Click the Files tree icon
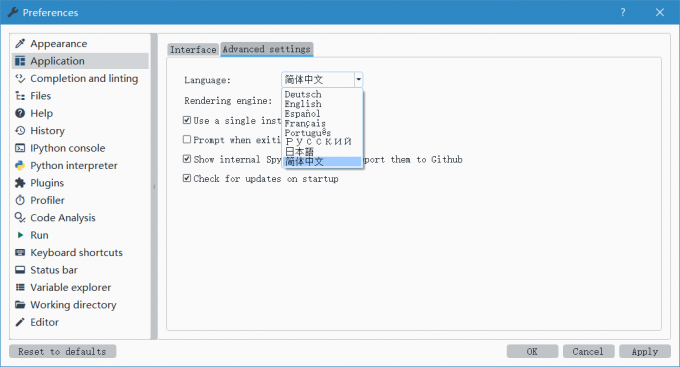680x367 pixels. (20, 96)
